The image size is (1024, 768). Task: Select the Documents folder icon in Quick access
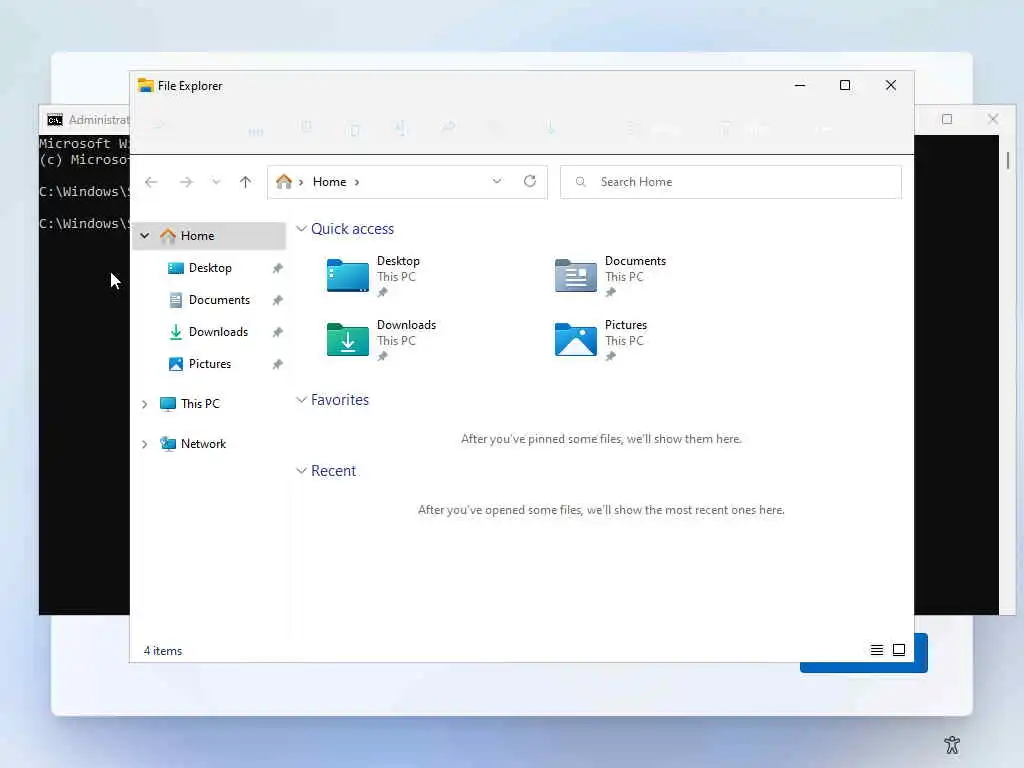click(575, 275)
